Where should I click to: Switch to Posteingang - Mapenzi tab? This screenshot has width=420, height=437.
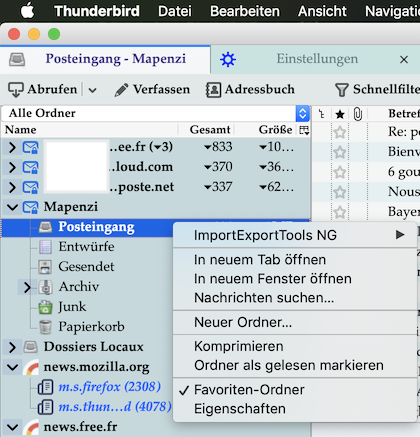105,59
